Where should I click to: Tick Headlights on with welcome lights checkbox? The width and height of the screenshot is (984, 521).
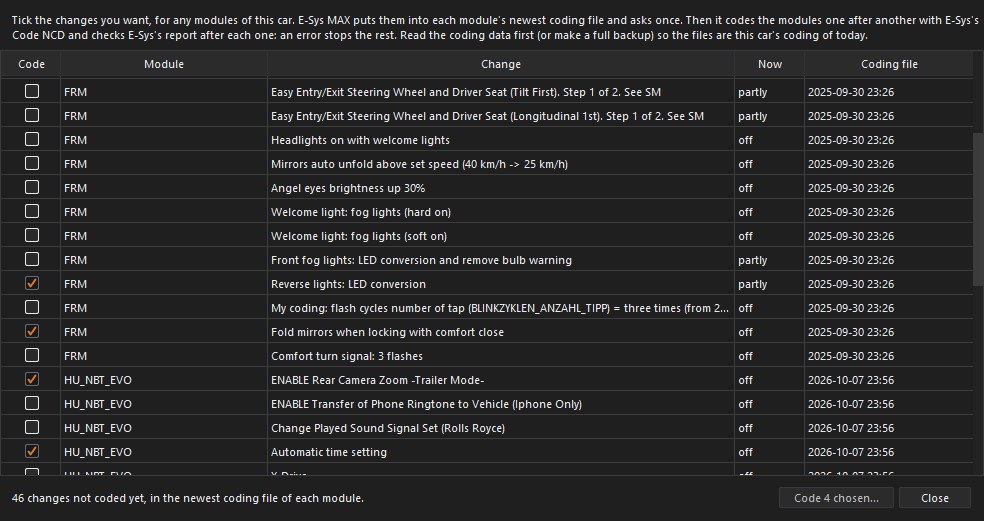click(31, 139)
